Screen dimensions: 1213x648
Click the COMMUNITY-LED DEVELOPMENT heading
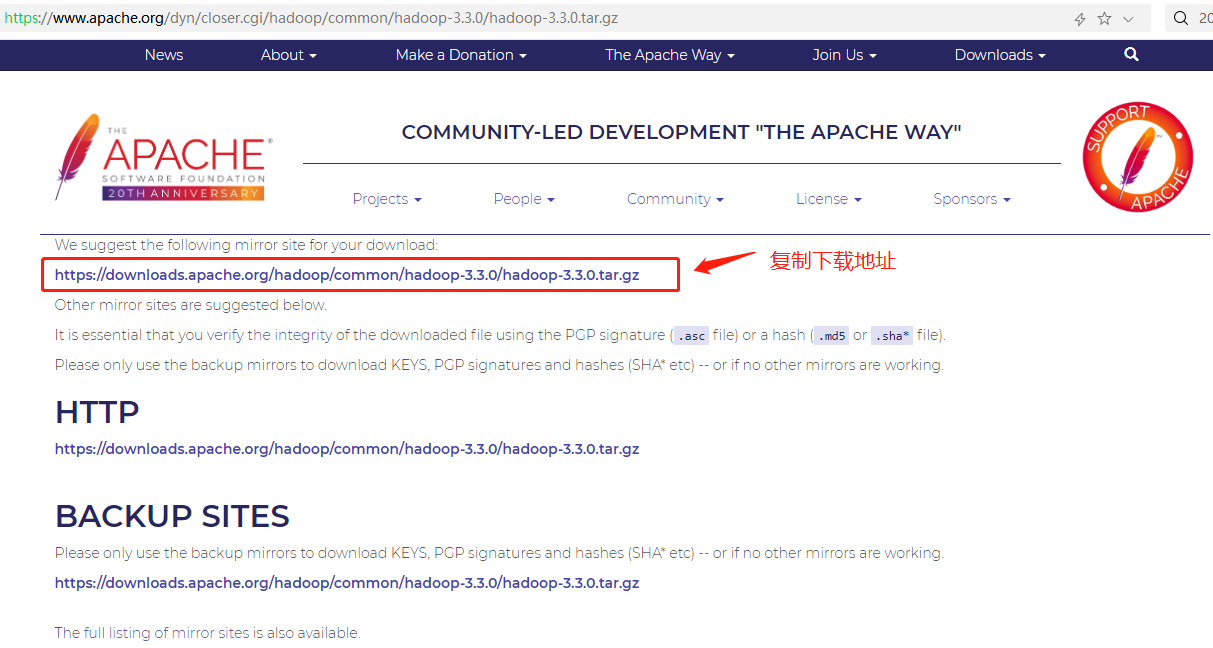pyautogui.click(x=681, y=132)
